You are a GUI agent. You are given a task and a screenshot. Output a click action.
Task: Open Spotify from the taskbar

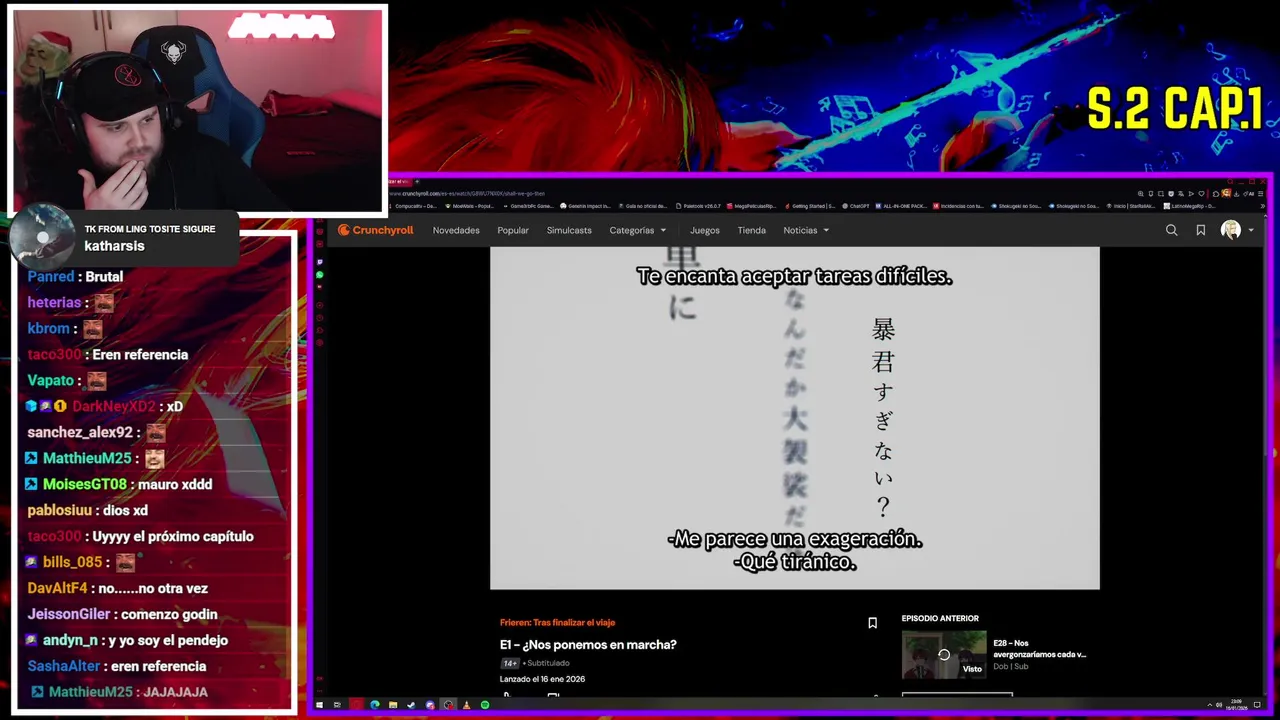[485, 705]
